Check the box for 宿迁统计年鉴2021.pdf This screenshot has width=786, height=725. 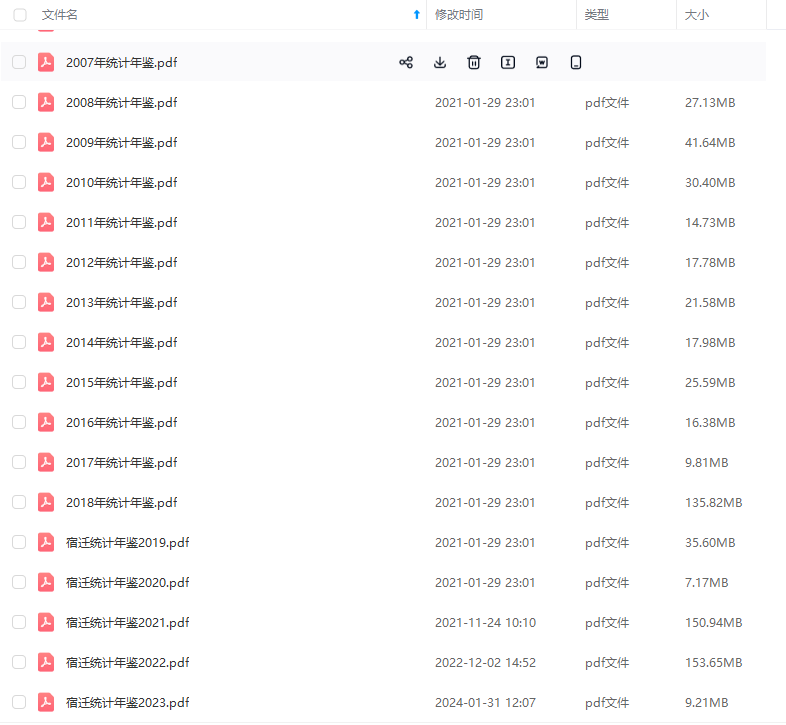click(x=19, y=622)
